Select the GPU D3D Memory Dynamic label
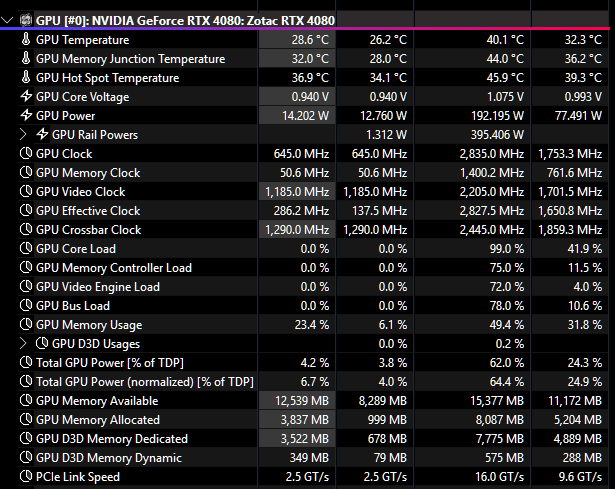The image size is (615, 489). (109, 458)
